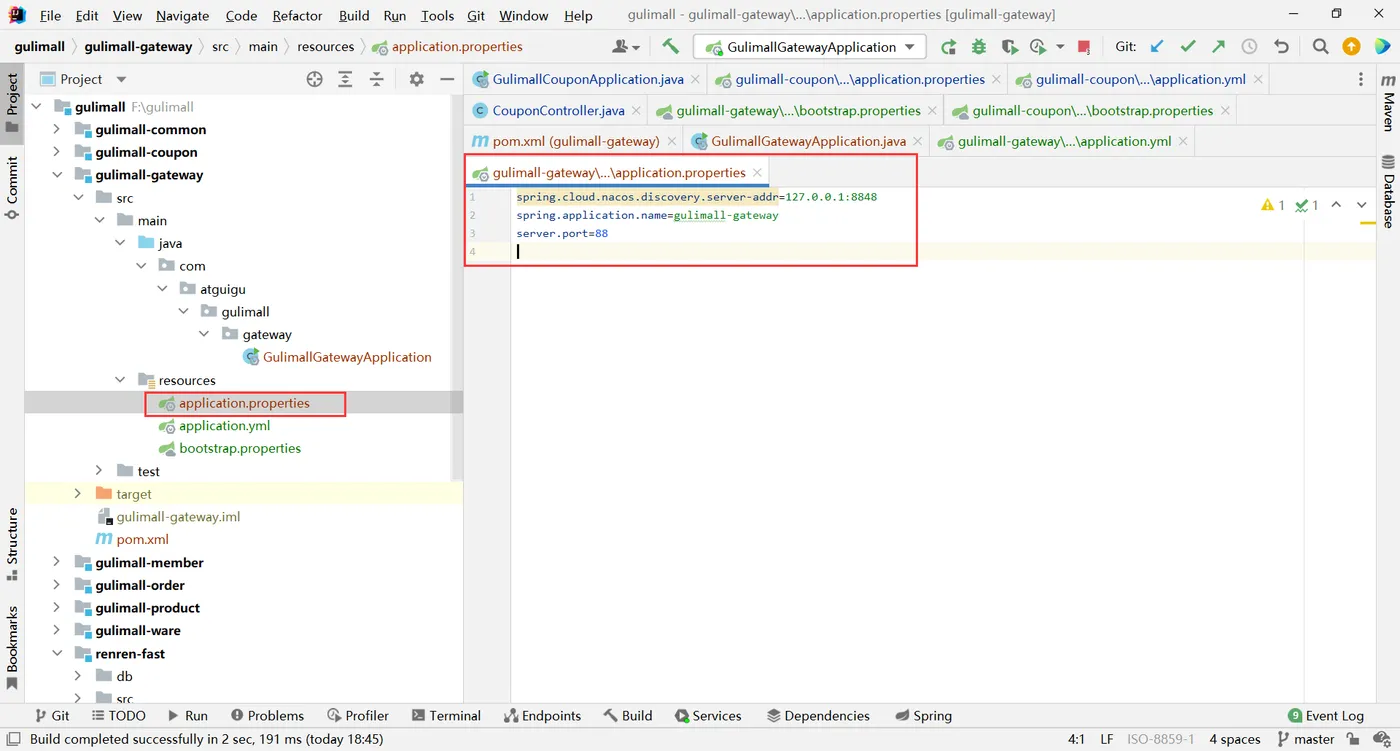1400x751 pixels.
Task: Click Git push arrow icon
Action: pyautogui.click(x=1218, y=46)
